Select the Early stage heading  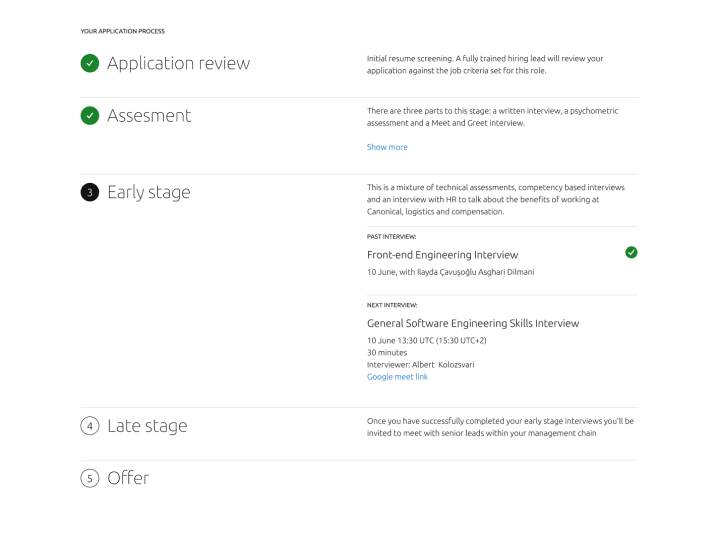(149, 192)
